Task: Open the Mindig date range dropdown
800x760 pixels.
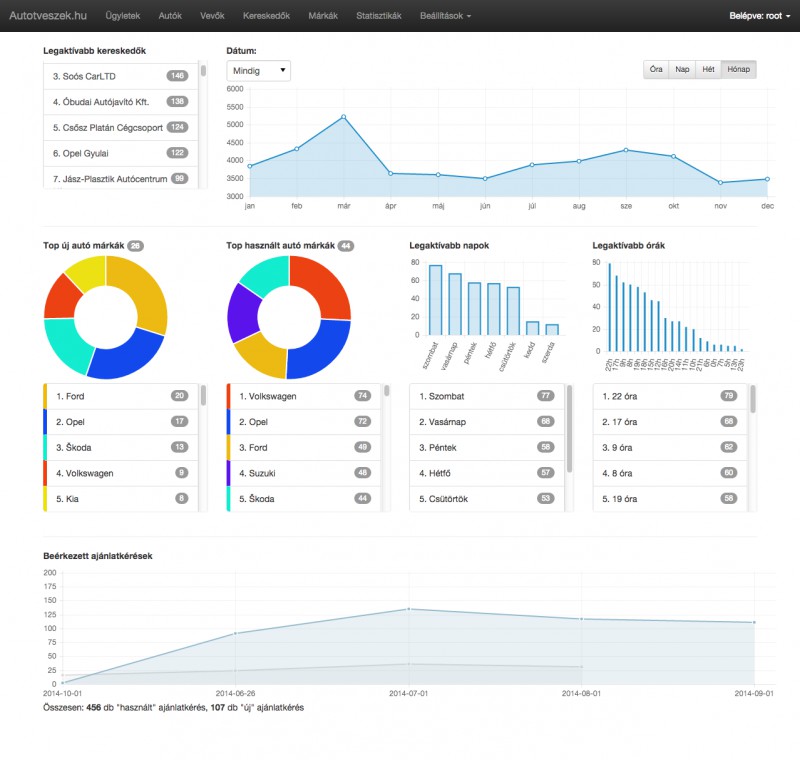Action: pos(259,70)
